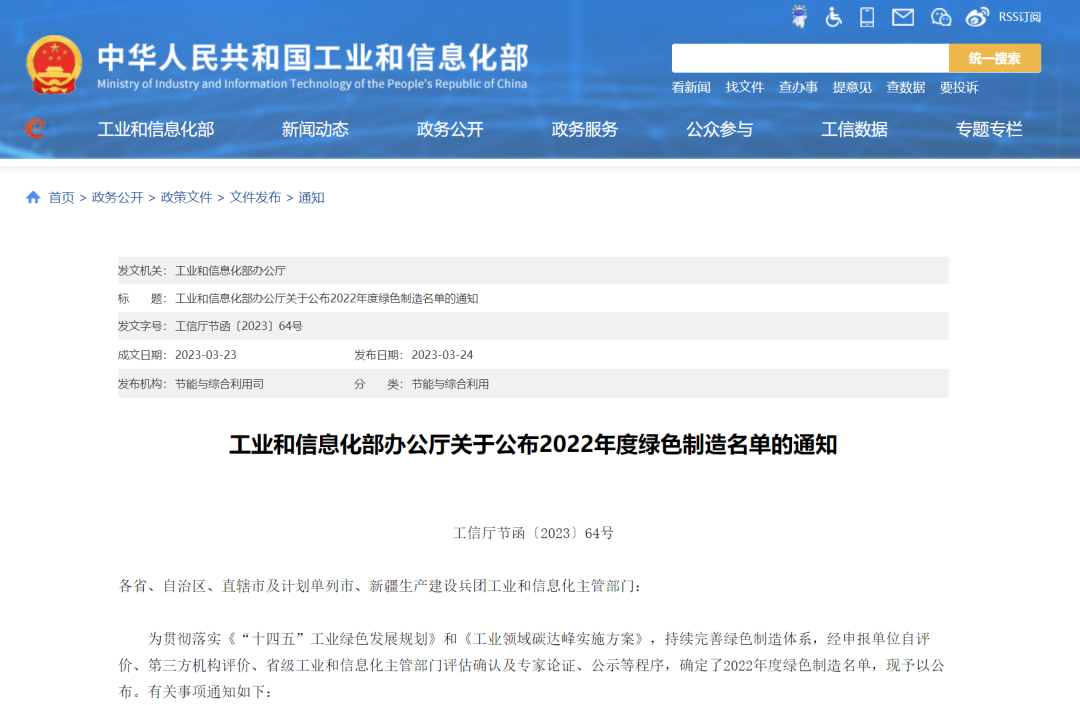Open the 新闻动态 navigation menu
The image size is (1080, 705).
point(315,129)
